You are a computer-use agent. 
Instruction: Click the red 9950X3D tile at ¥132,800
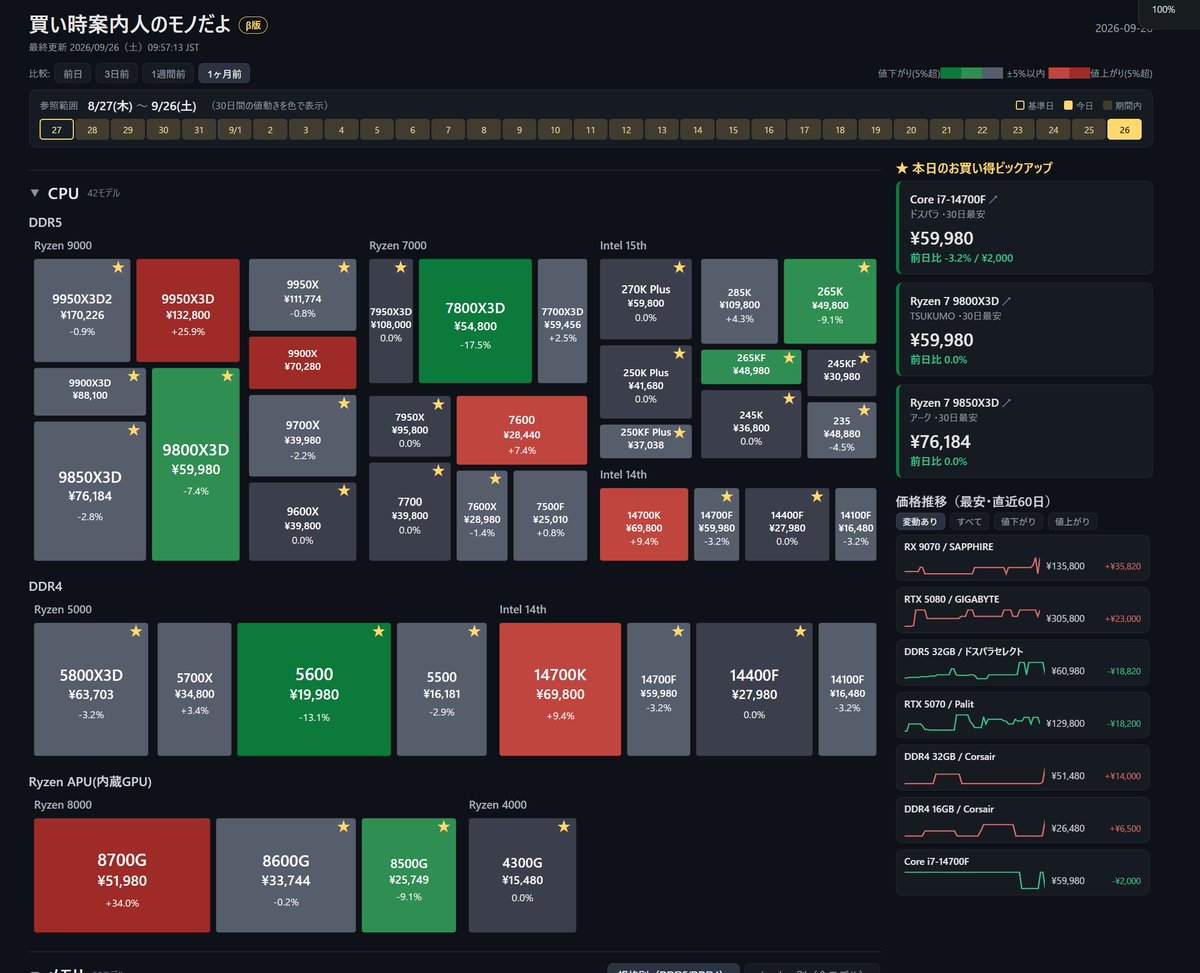pyautogui.click(x=188, y=310)
